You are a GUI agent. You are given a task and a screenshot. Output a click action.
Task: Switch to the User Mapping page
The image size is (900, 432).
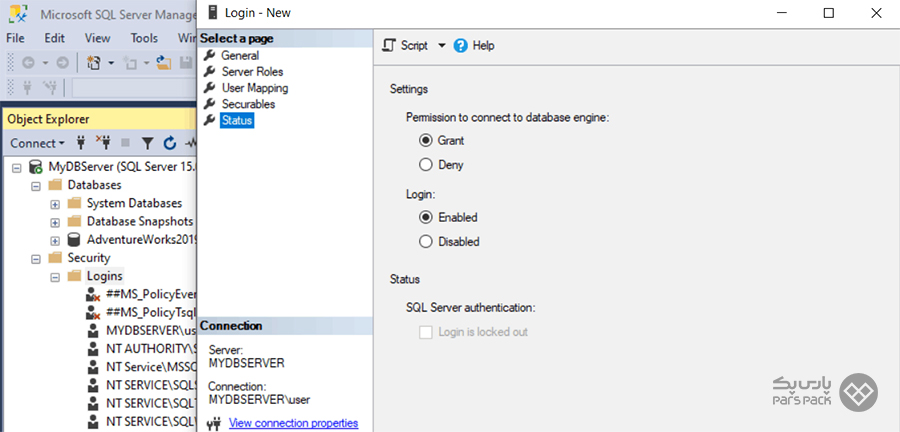(x=255, y=88)
